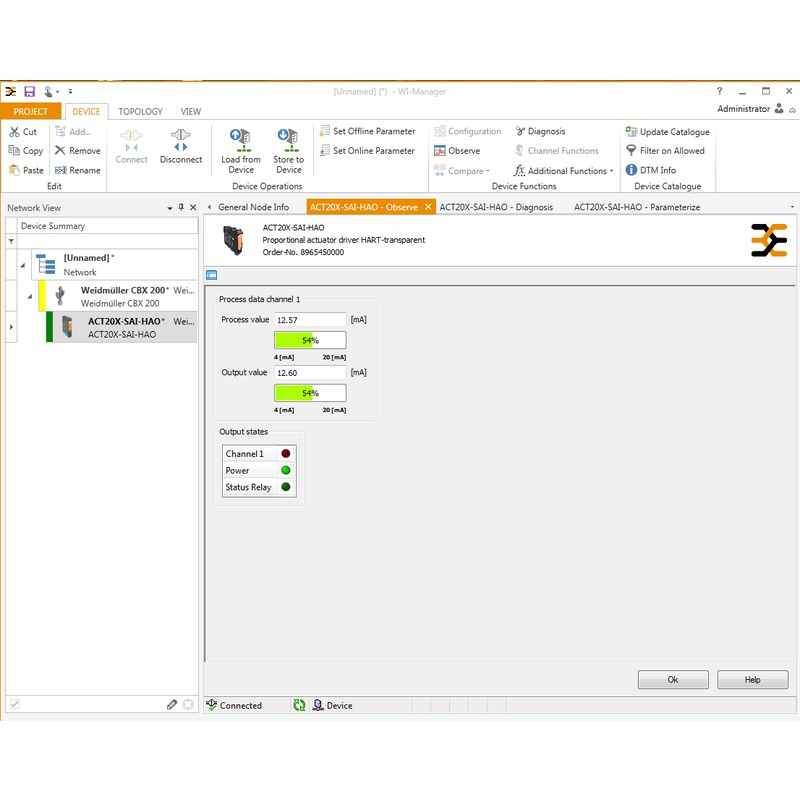800x800 pixels.
Task: Click the Status Relay state indicator
Action: [286, 487]
